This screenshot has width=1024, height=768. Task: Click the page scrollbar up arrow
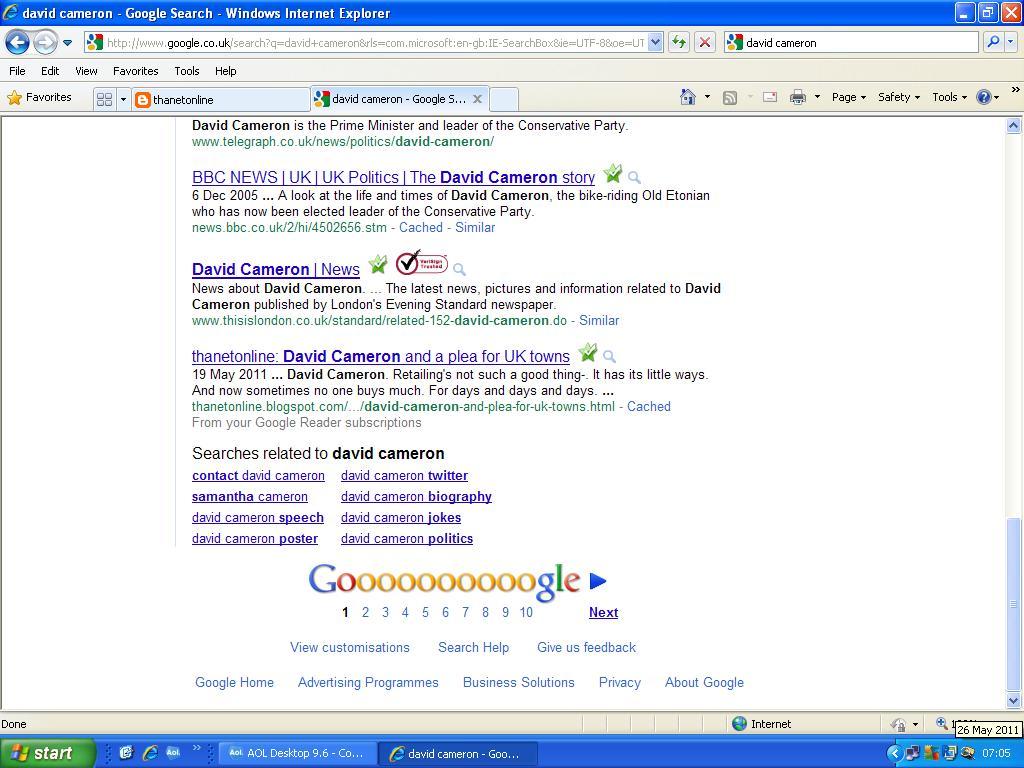1014,126
